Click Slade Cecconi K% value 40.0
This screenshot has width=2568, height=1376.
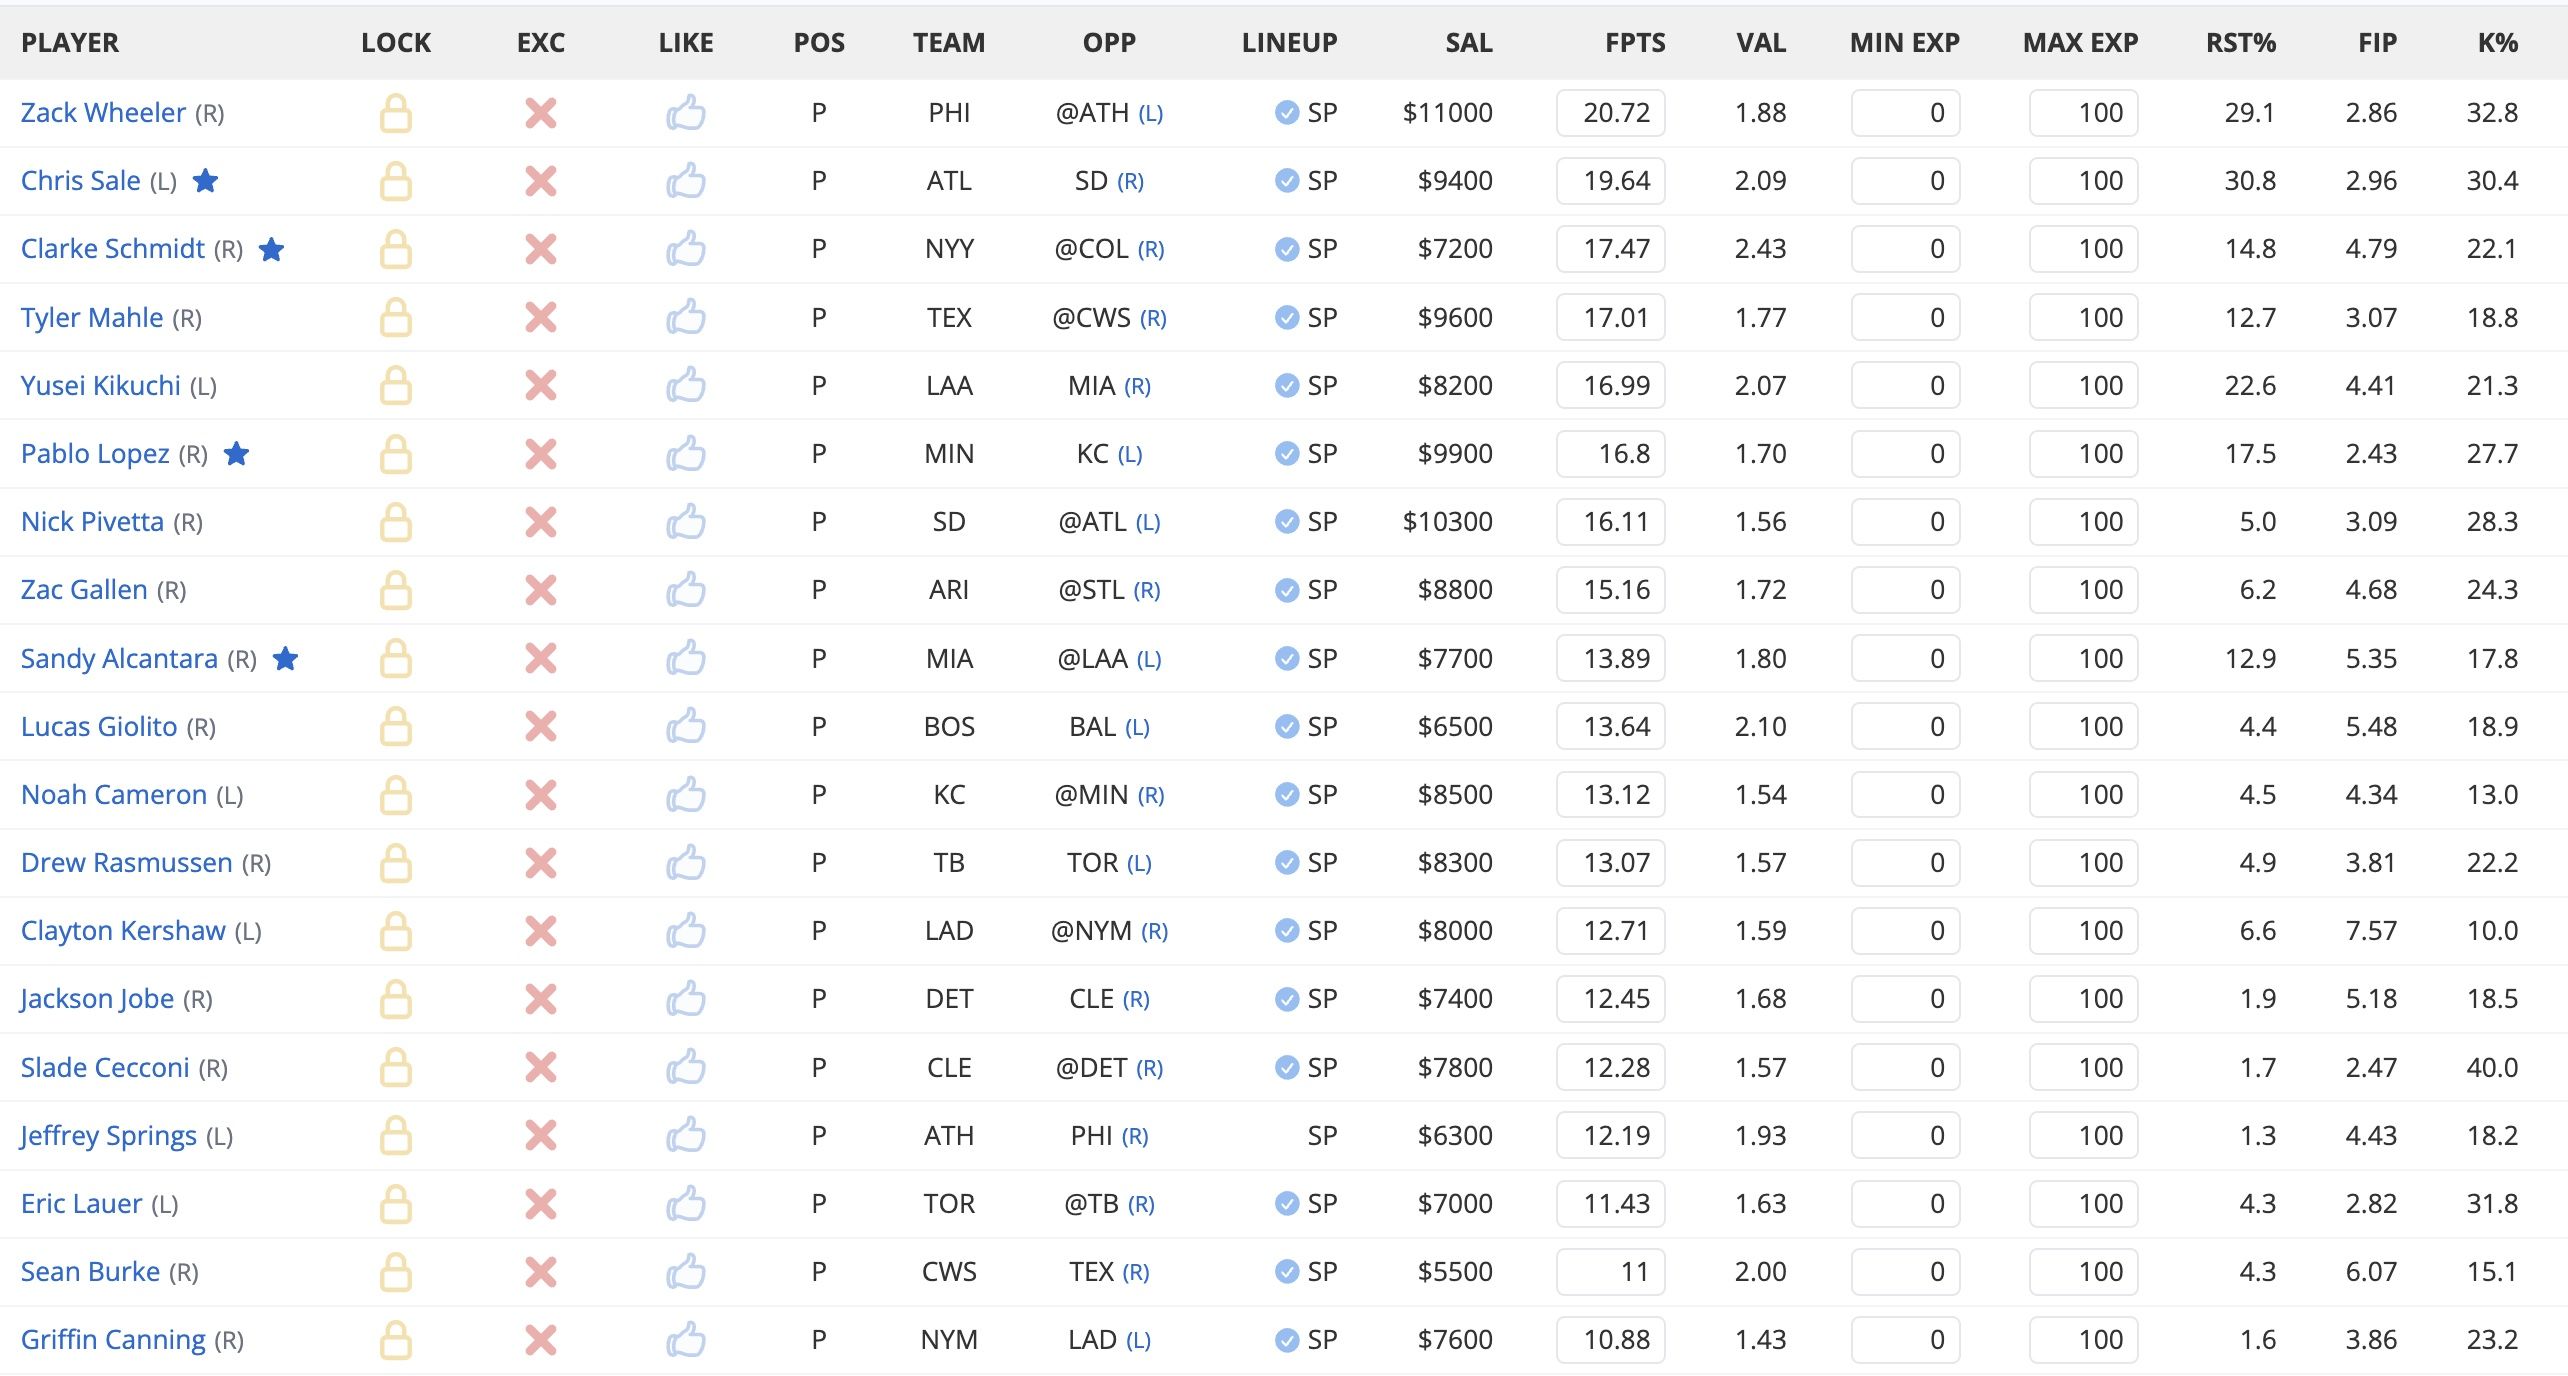[2492, 1068]
